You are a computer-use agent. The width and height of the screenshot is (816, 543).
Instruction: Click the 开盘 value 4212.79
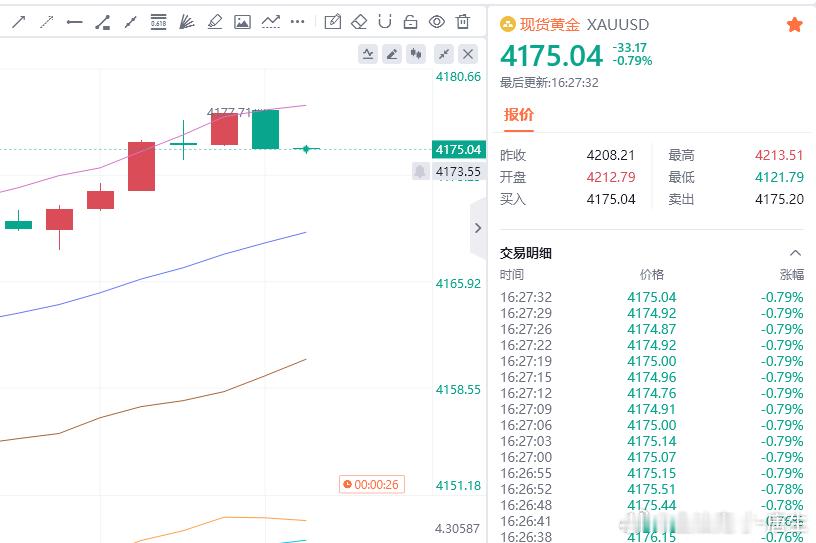point(611,177)
